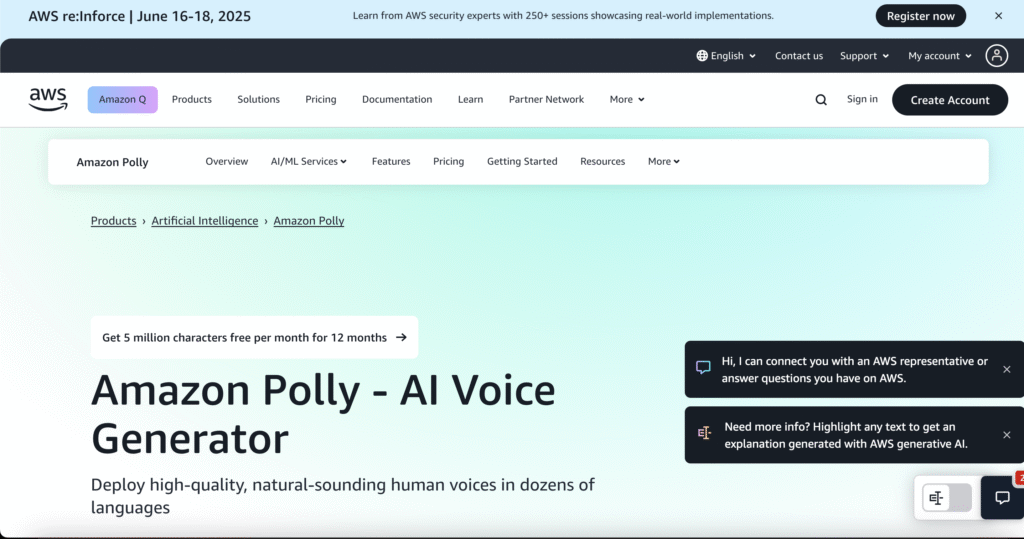The height and width of the screenshot is (539, 1024).
Task: Click the Artificial Intelligence breadcrumb link
Action: point(205,221)
